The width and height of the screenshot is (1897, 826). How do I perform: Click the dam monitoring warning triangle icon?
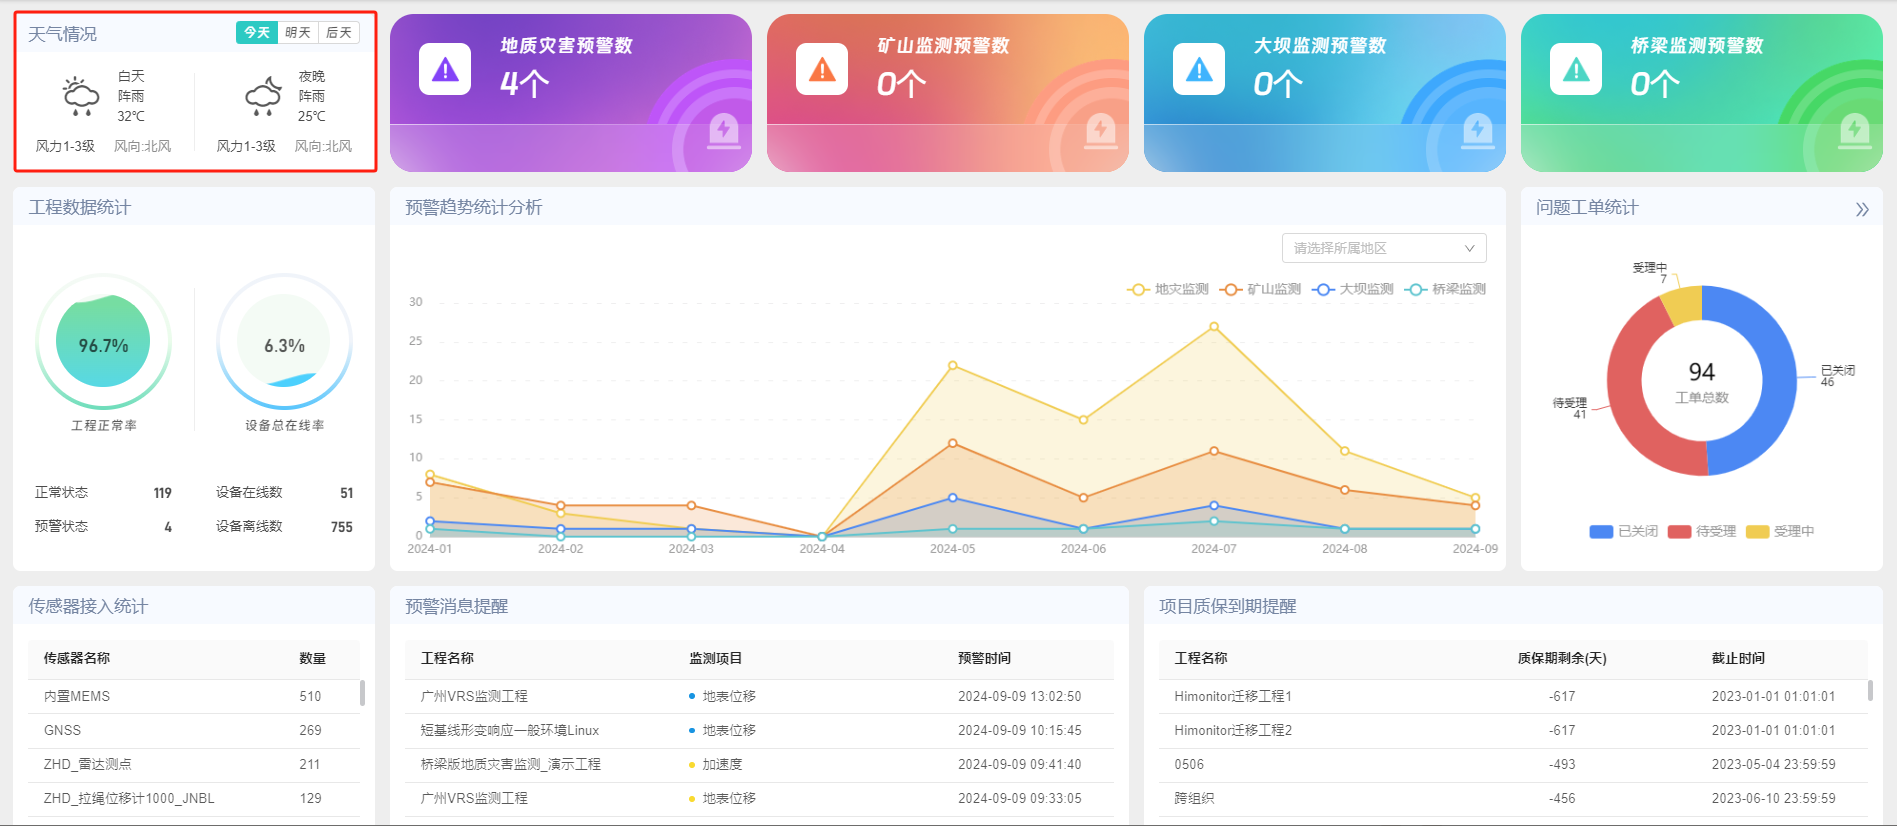(x=1199, y=70)
